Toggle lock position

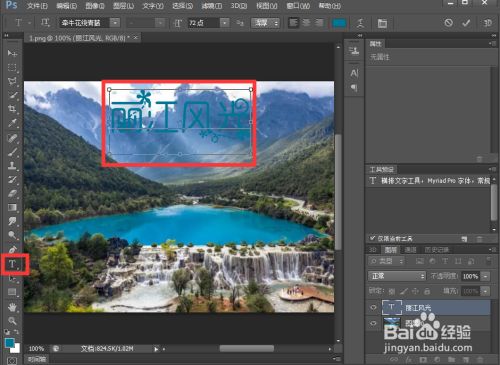point(415,291)
